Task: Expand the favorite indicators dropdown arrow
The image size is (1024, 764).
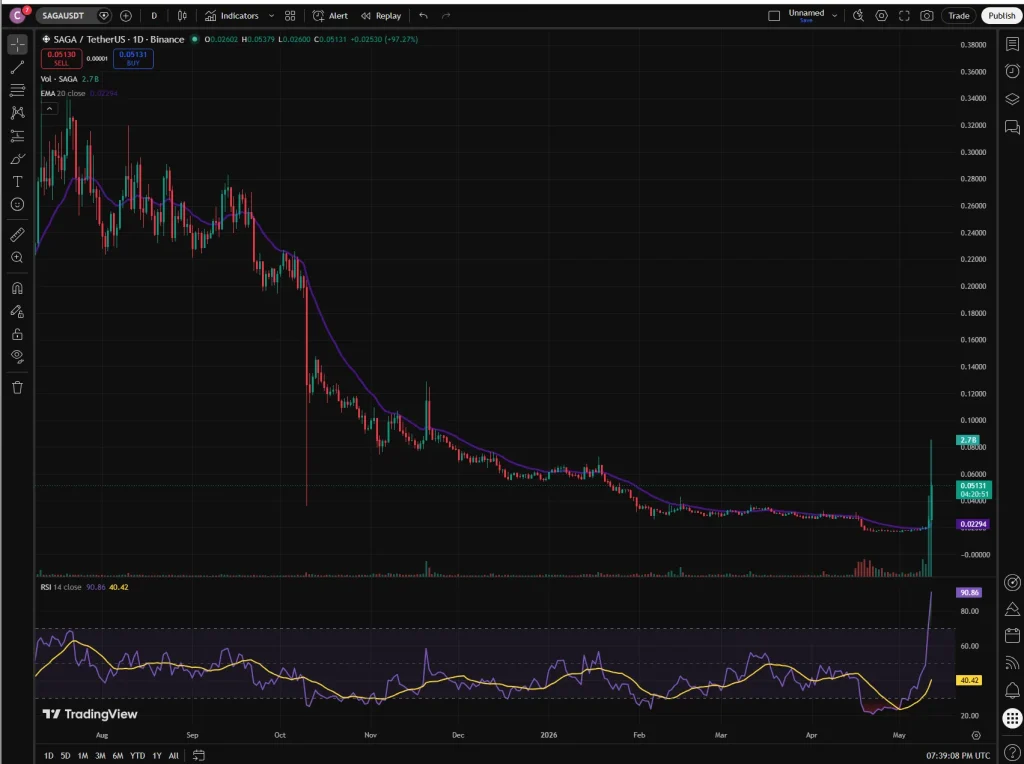Action: (272, 16)
